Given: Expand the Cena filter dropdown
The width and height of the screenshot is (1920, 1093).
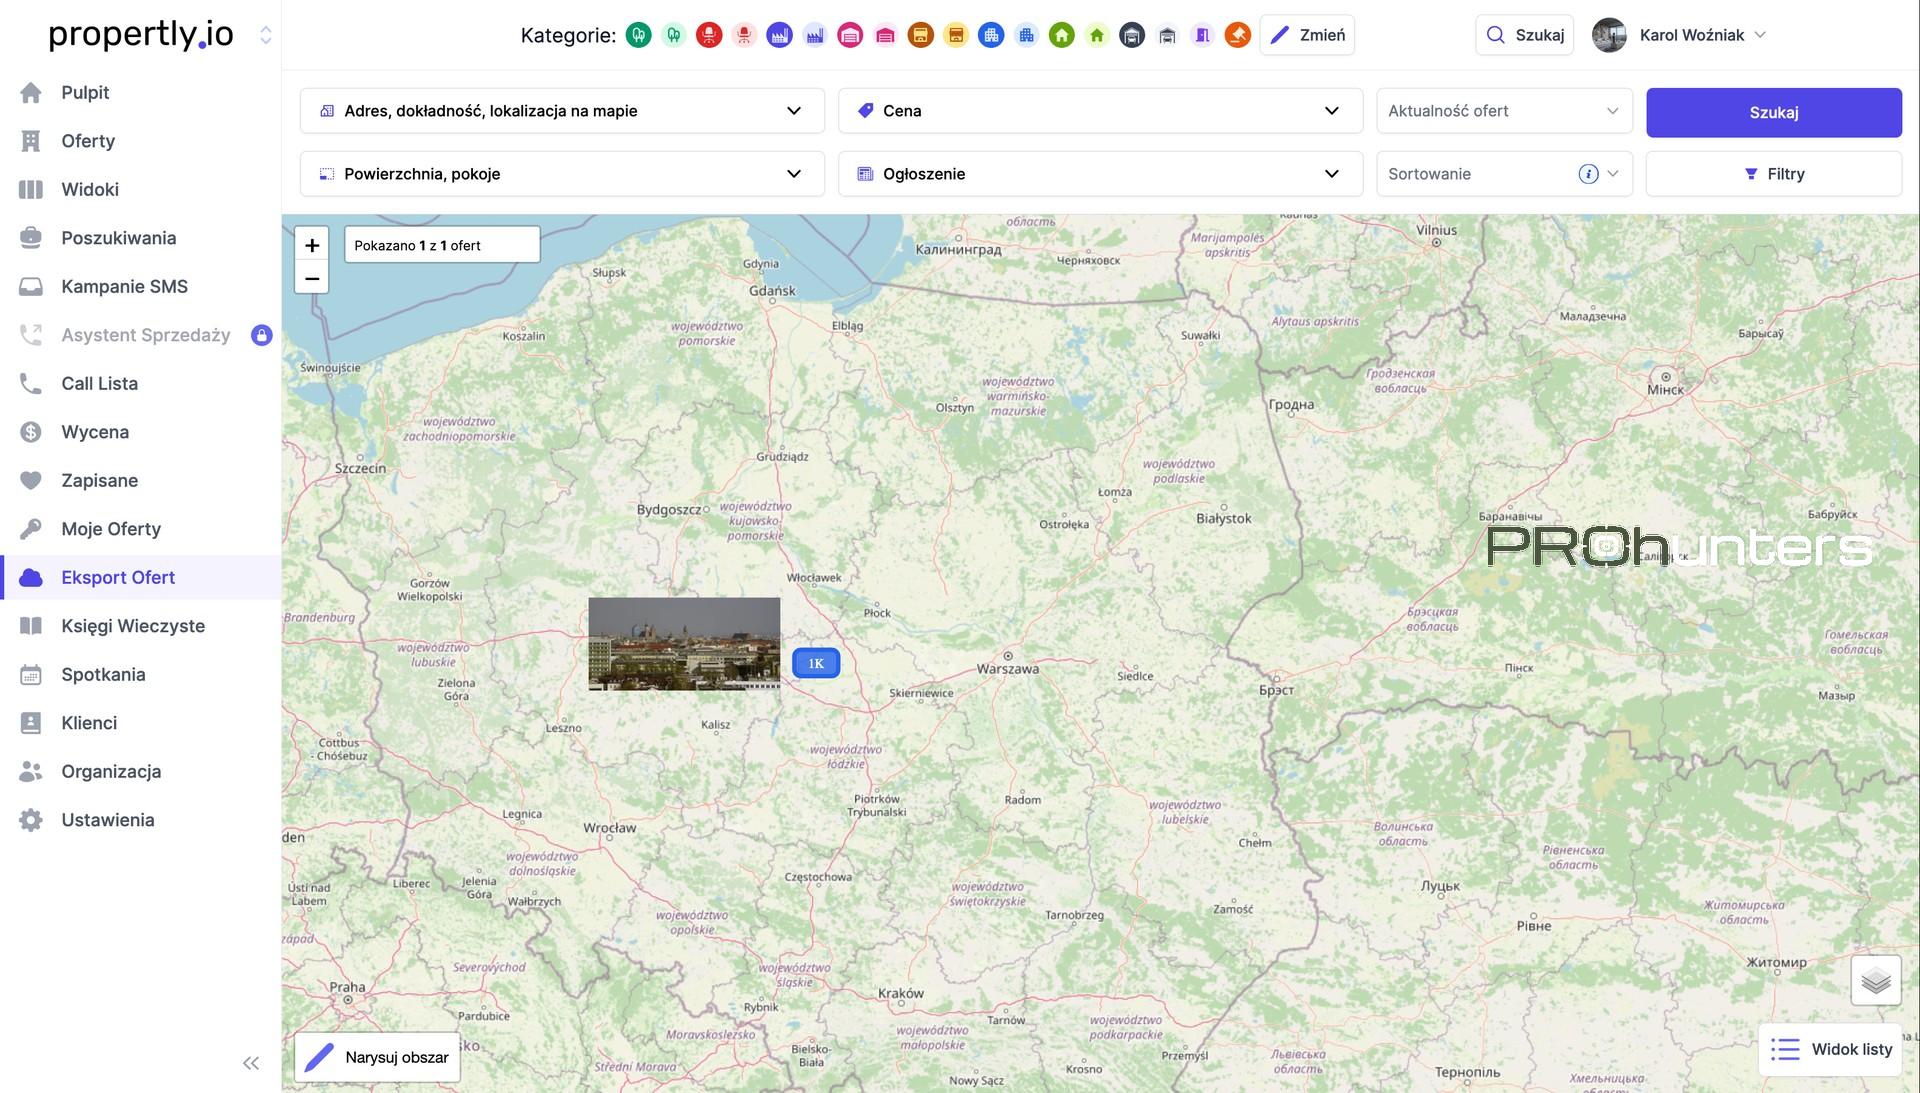Looking at the screenshot, I should click(1100, 111).
